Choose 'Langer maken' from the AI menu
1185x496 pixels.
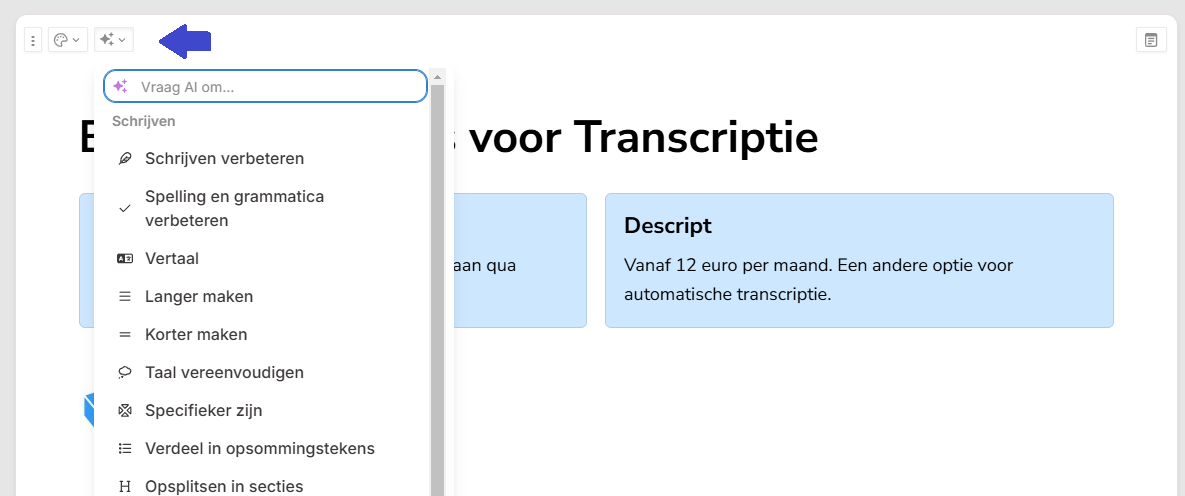[x=199, y=297]
